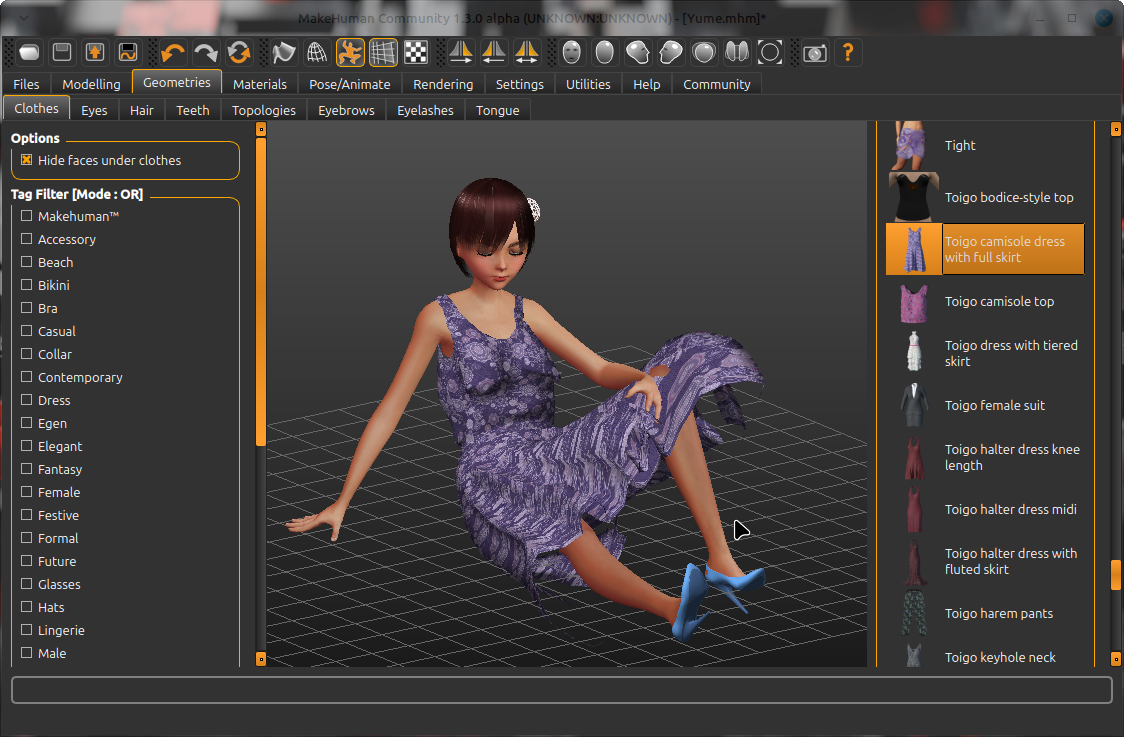
Task: Select the face front view icon
Action: (x=571, y=52)
